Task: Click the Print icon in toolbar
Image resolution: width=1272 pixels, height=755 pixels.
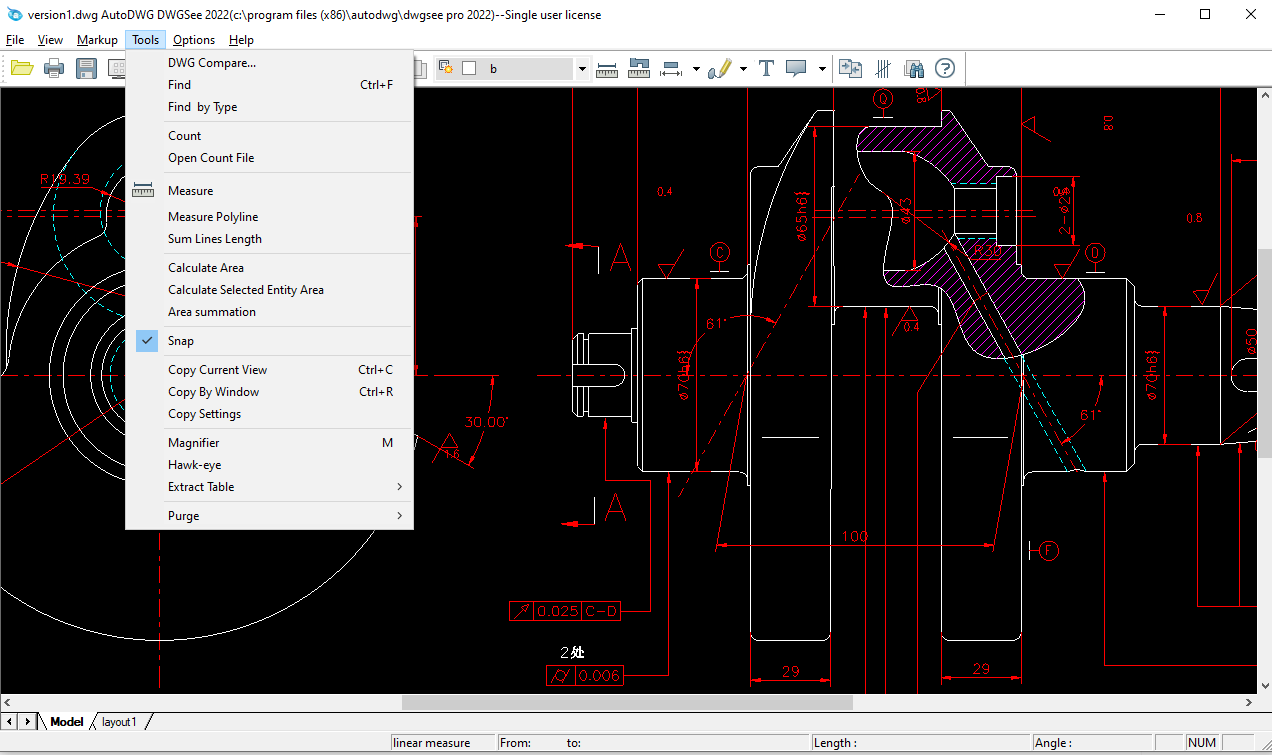Action: click(x=54, y=69)
